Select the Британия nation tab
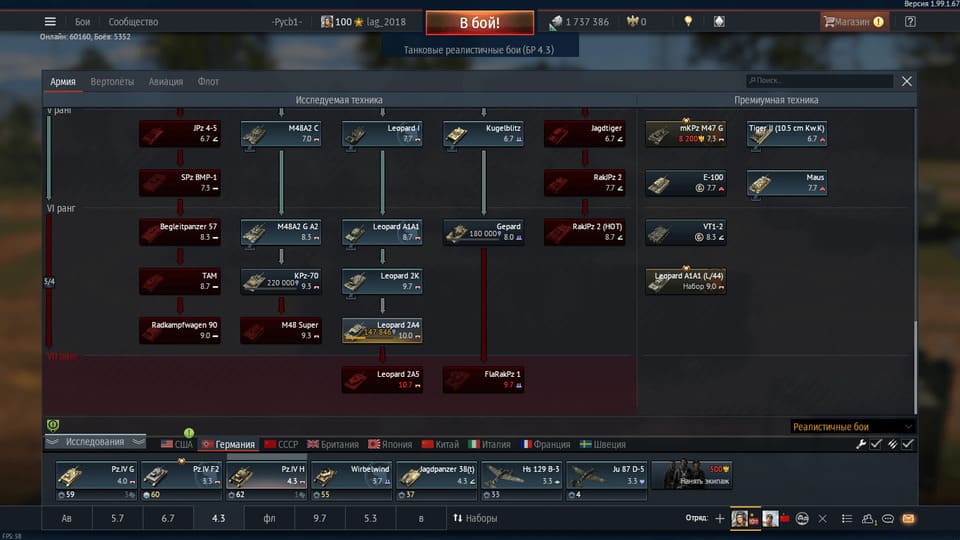960x540 pixels. [333, 444]
